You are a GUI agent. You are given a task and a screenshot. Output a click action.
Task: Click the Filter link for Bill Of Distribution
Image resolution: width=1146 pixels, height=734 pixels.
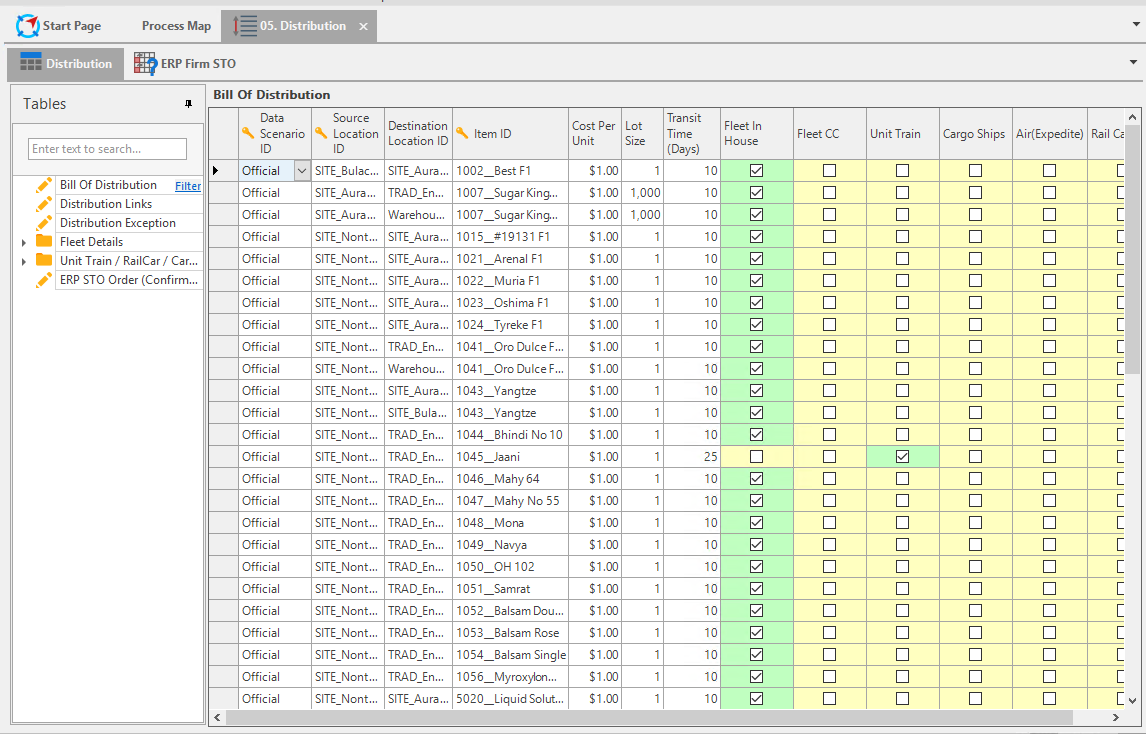[x=188, y=186]
